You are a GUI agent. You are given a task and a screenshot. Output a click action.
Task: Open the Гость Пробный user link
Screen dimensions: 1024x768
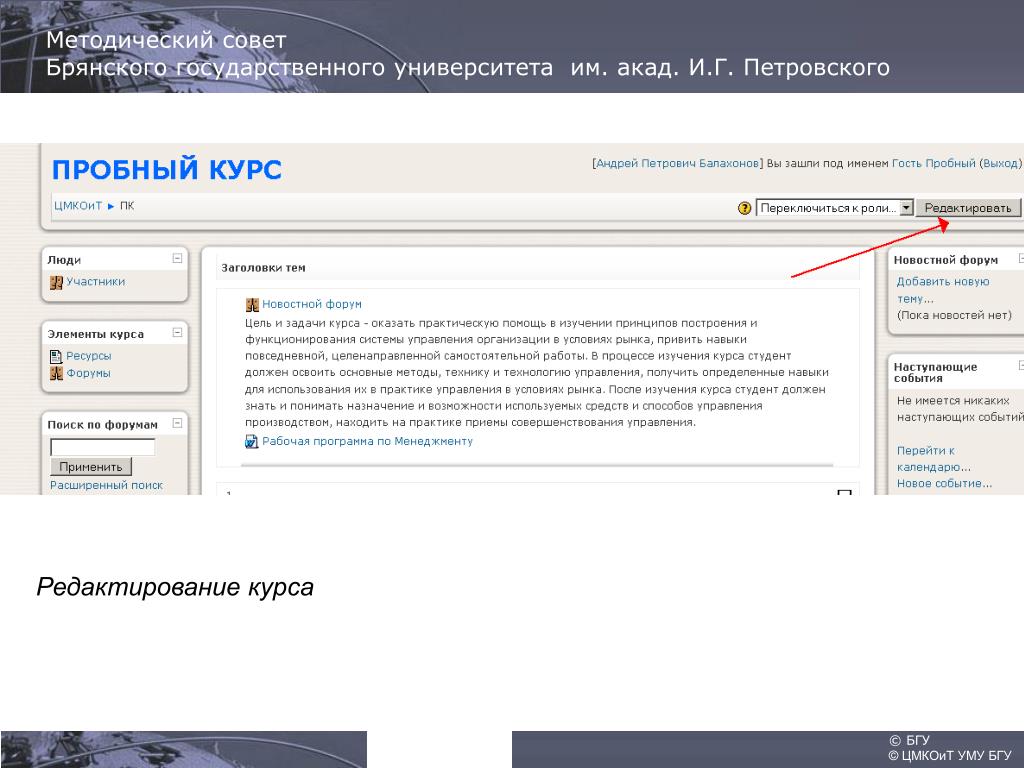tap(933, 163)
